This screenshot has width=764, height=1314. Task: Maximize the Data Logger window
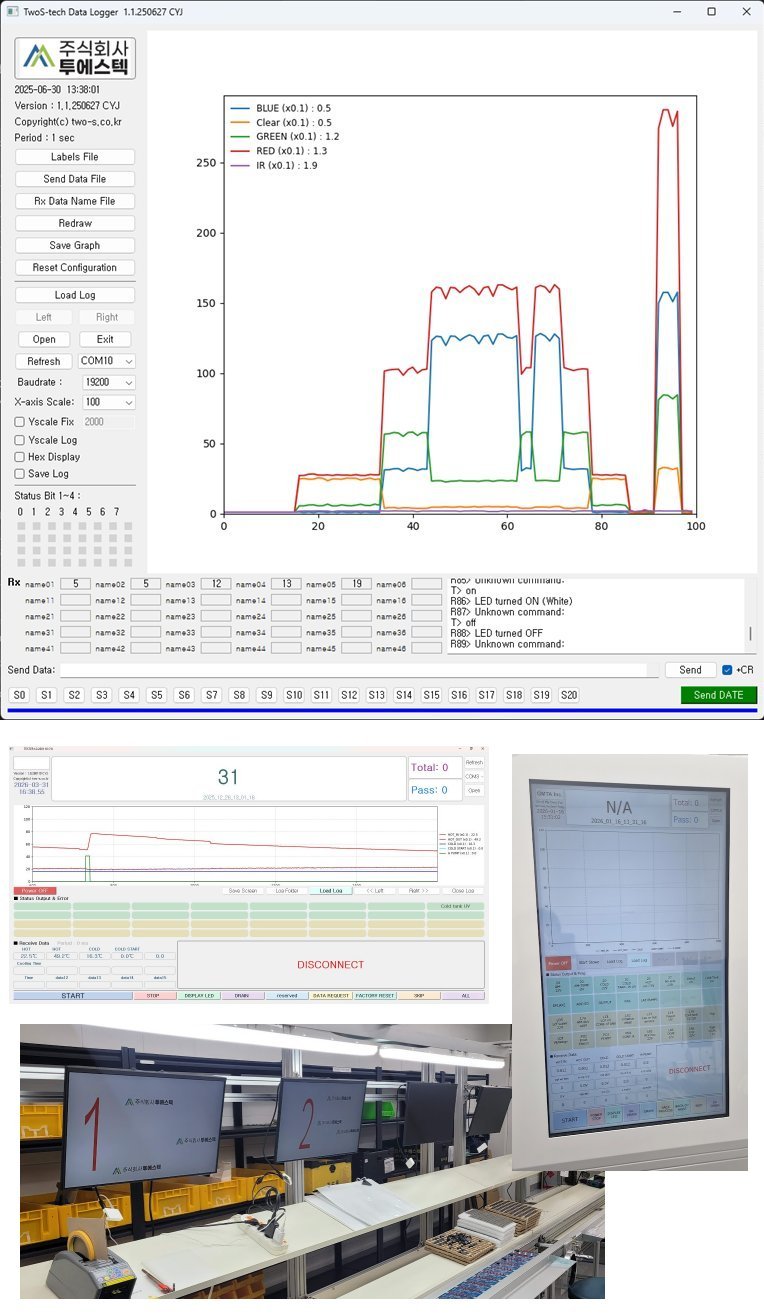click(x=711, y=11)
